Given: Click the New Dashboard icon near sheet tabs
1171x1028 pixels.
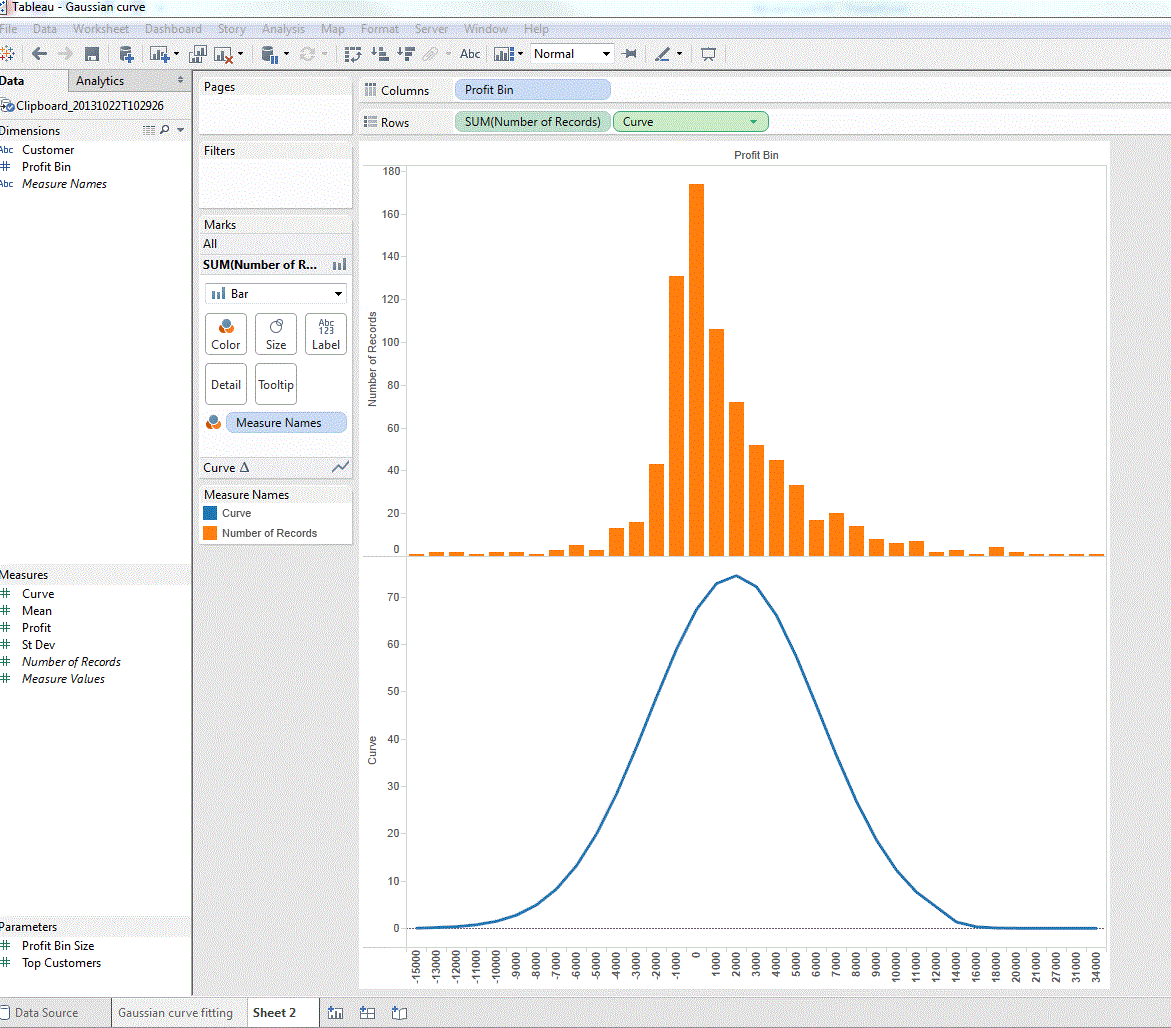Looking at the screenshot, I should (x=367, y=1012).
